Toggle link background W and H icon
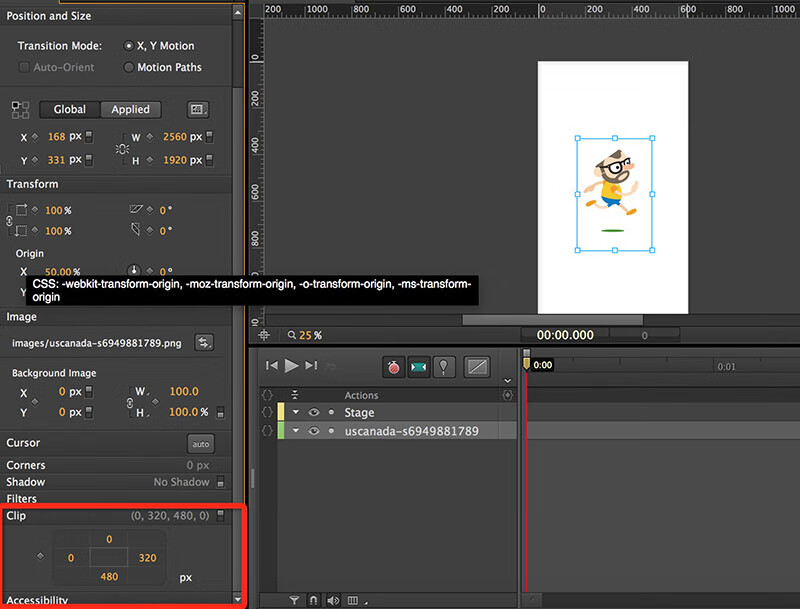The height and width of the screenshot is (609, 800). pyautogui.click(x=130, y=403)
